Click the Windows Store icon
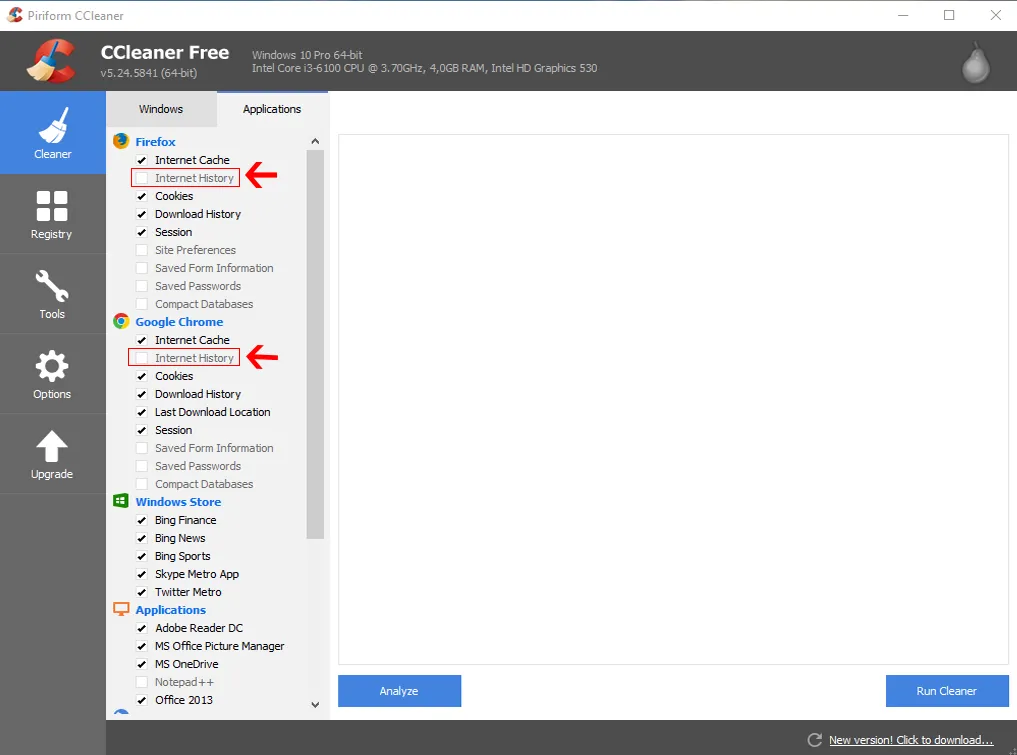Screen dimensions: 1017x755 click(x=121, y=502)
